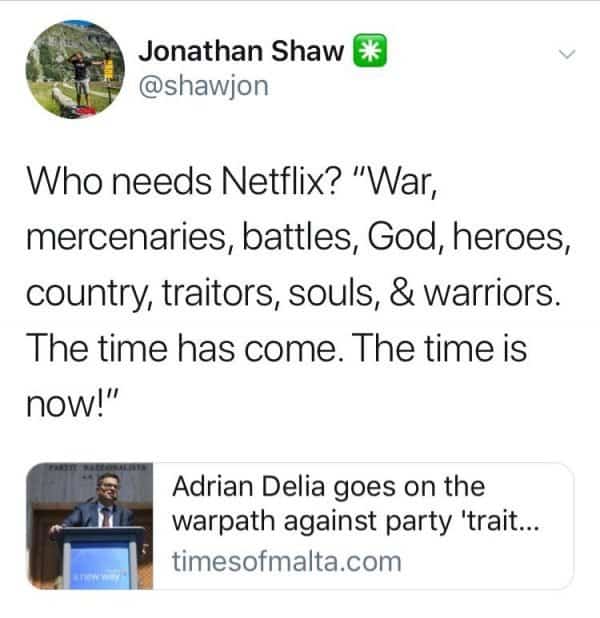600x618 pixels.
Task: Click 'mercenaries' in the tweet text
Action: point(126,238)
